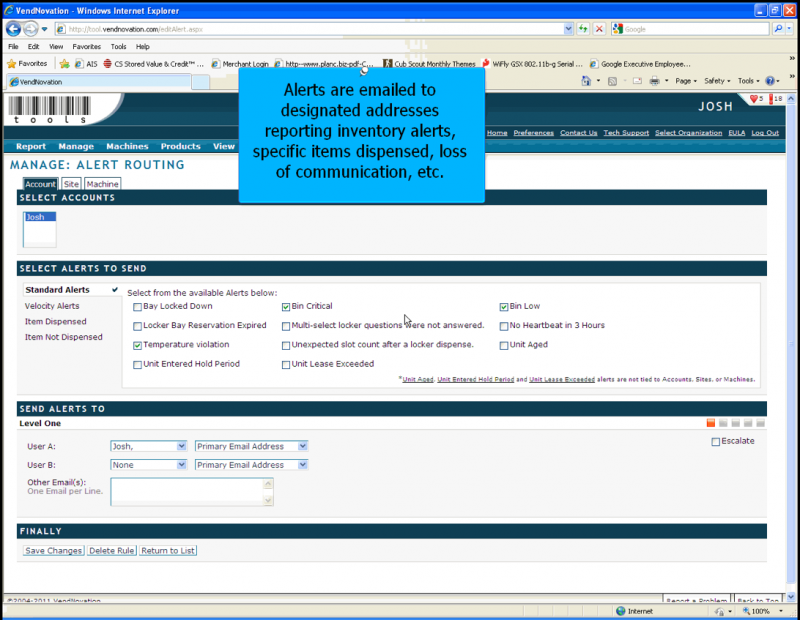Check the Unit Lease Exceeded checkbox
The image size is (800, 620).
pos(286,365)
